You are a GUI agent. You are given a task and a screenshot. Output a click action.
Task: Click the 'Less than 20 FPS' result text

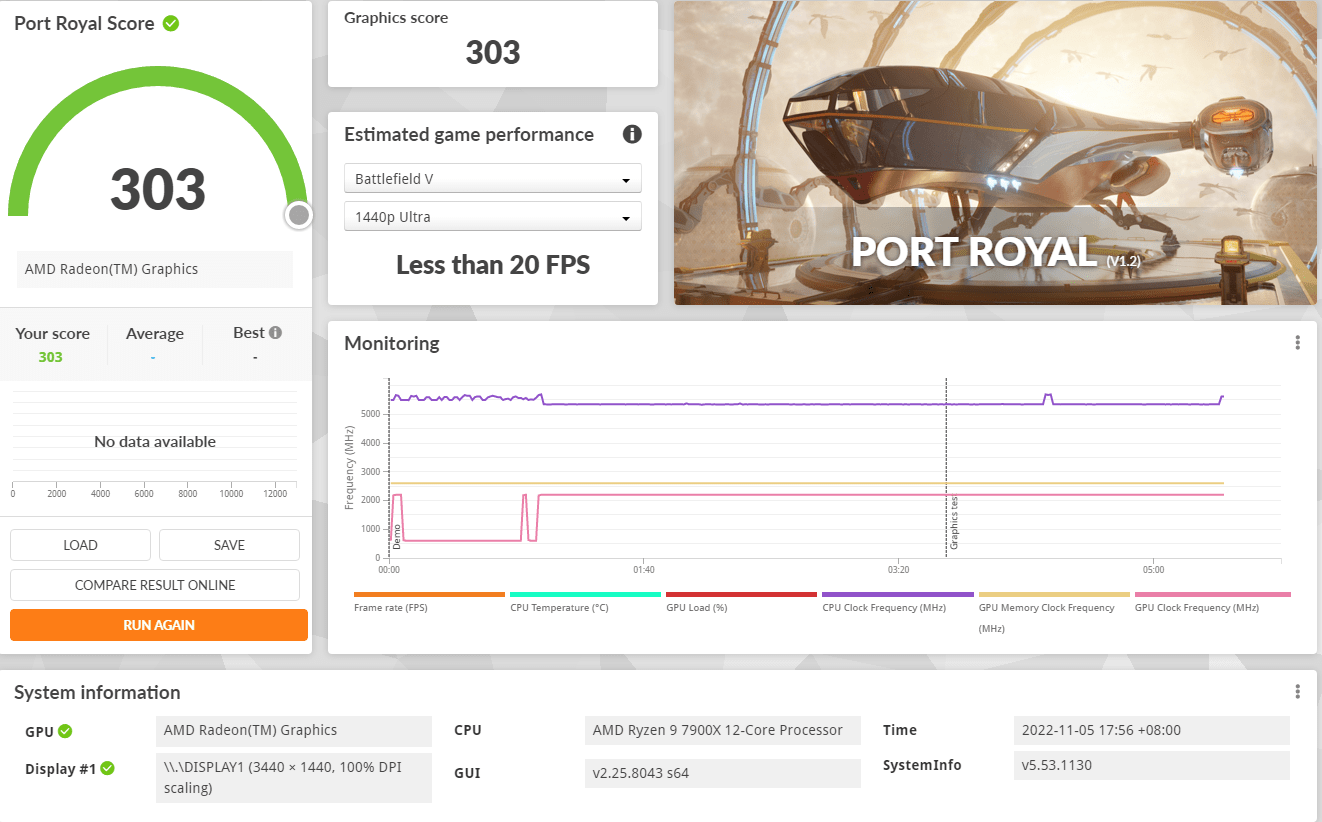tap(493, 265)
